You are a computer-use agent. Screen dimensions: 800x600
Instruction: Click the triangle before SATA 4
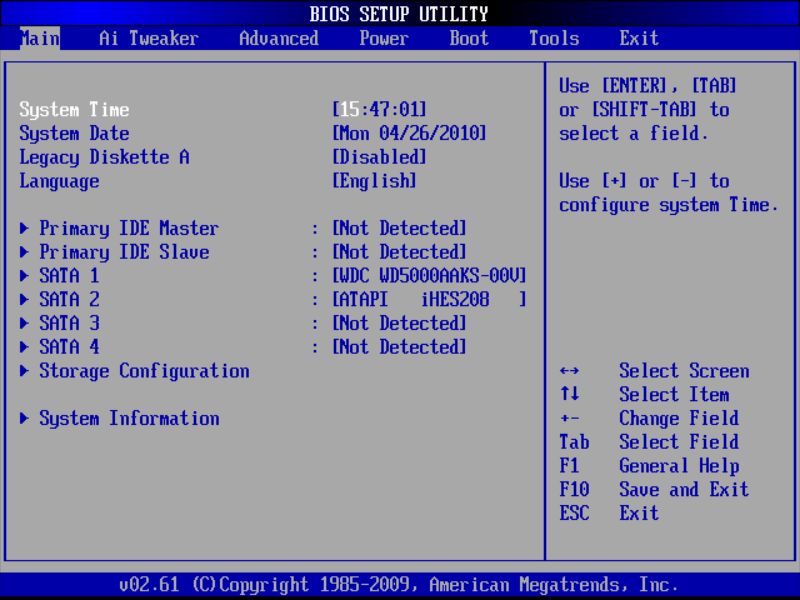(24, 347)
